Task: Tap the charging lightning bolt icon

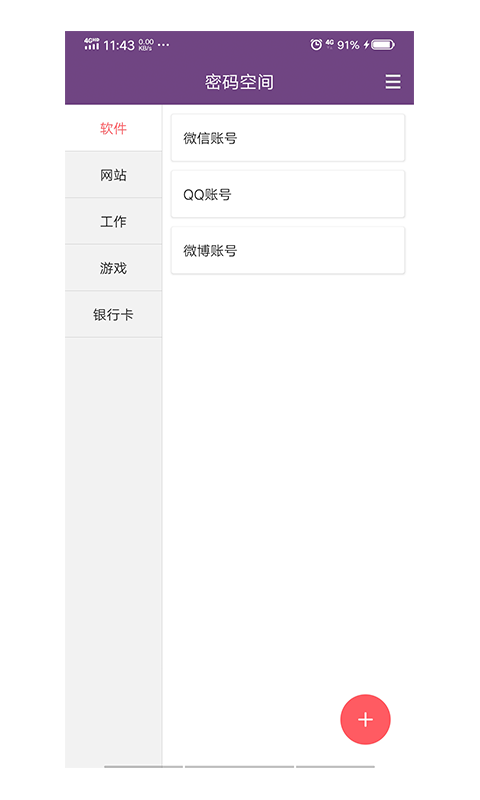Action: pos(366,45)
